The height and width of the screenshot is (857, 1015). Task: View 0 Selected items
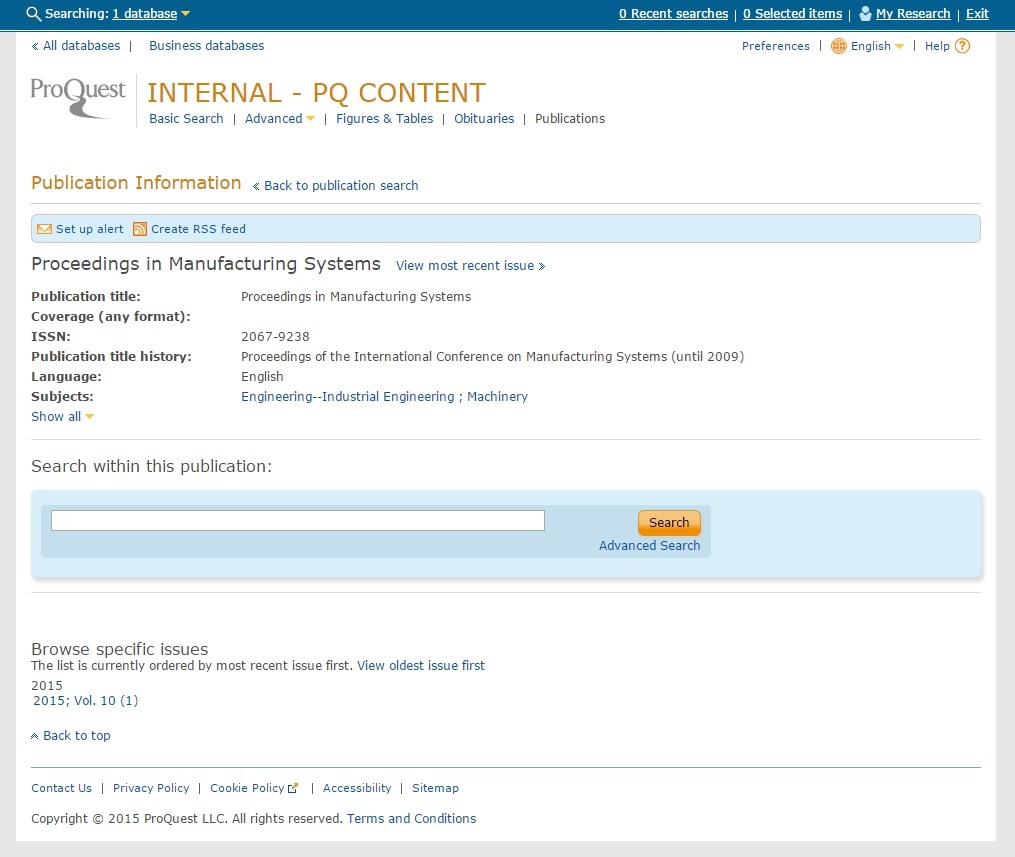click(x=792, y=14)
